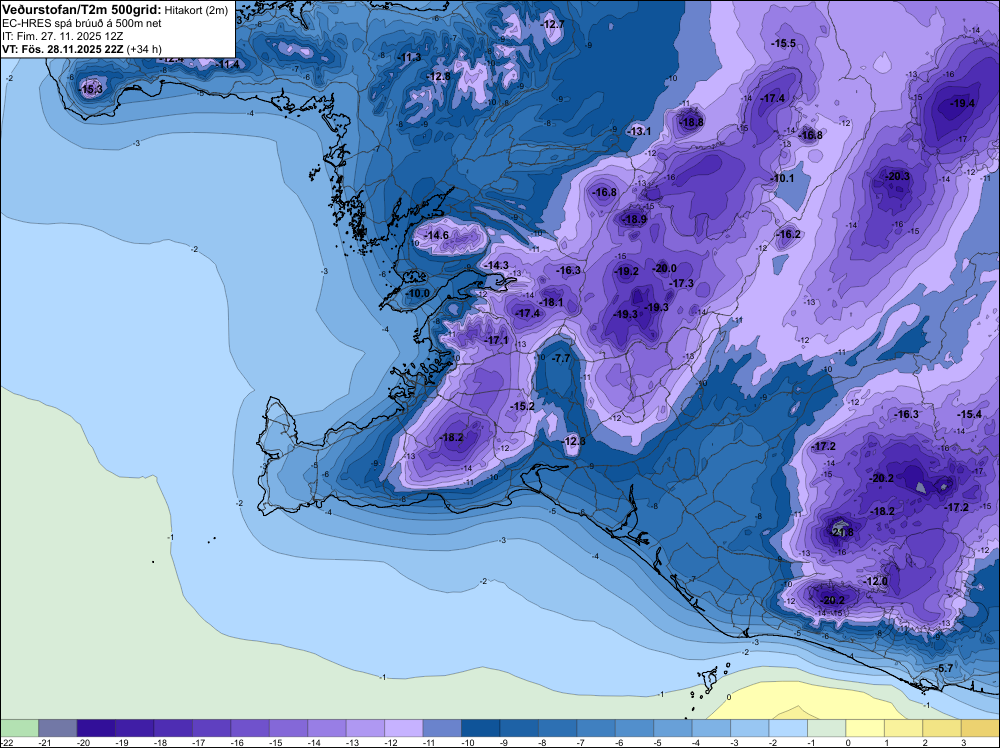
Task: Click the -15.5 temperature value
Action: pyautogui.click(x=784, y=43)
